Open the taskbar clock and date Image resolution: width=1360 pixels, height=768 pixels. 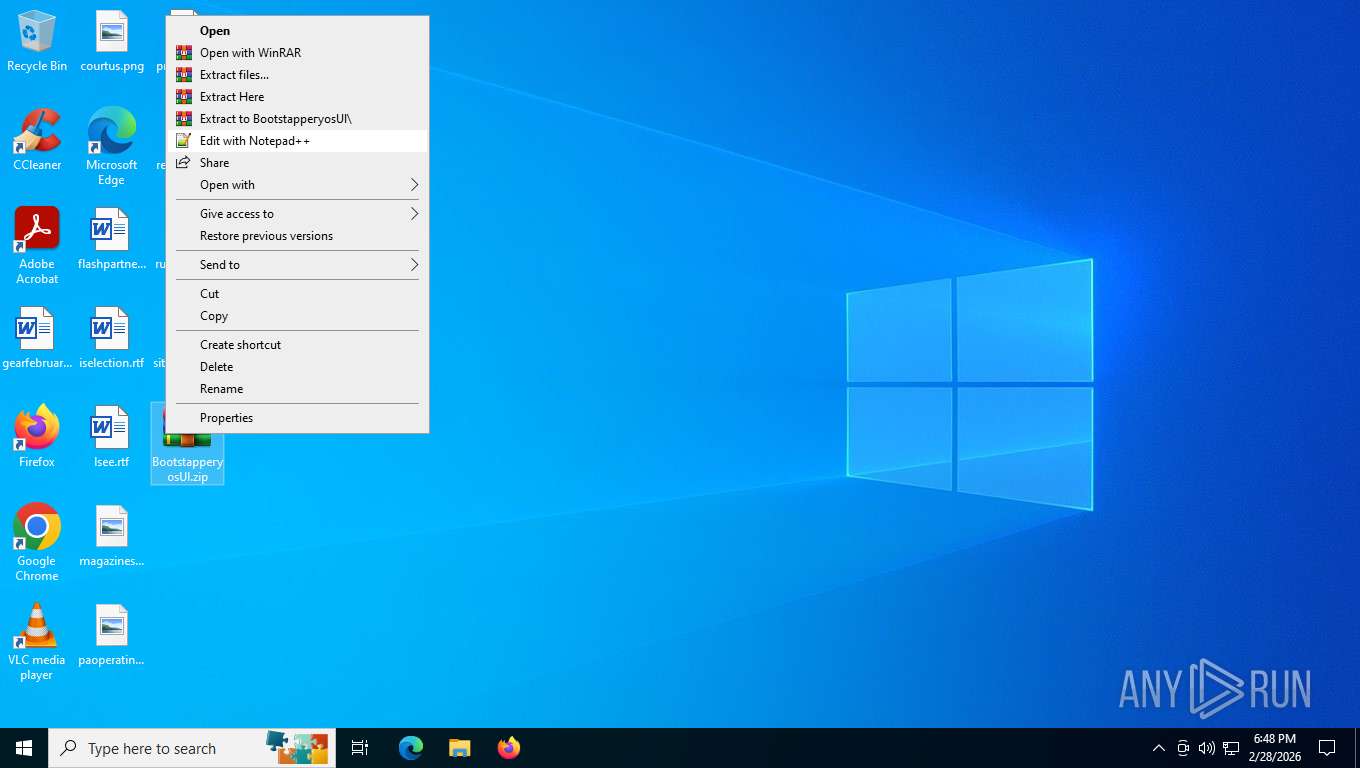click(1274, 748)
